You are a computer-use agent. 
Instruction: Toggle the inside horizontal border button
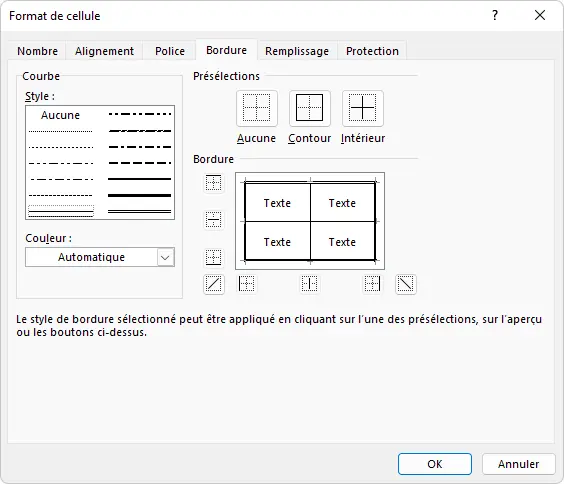[214, 220]
